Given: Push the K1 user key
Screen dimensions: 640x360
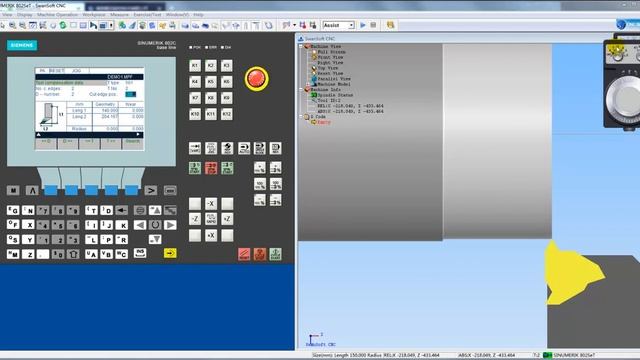Looking at the screenshot, I should [195, 66].
